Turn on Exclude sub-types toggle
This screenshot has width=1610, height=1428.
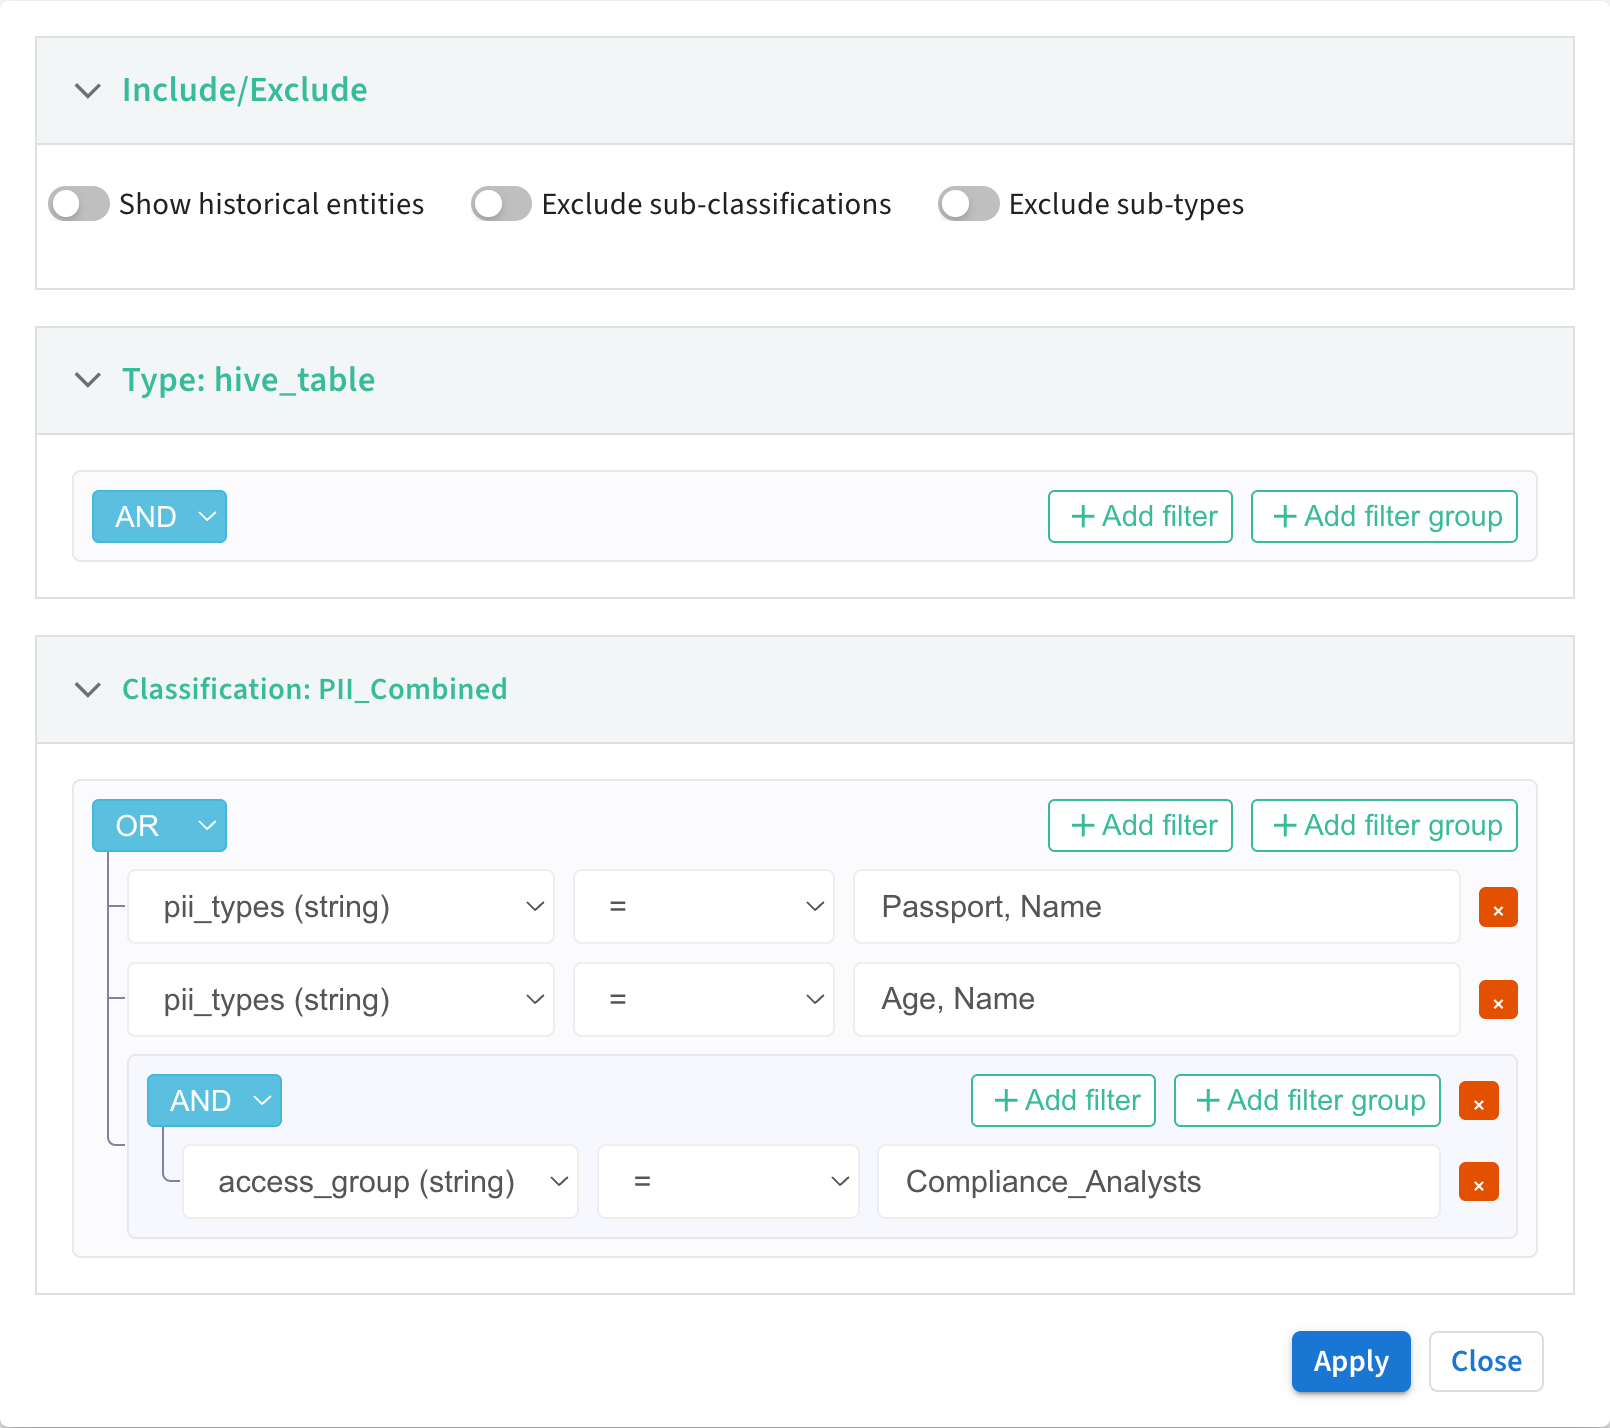pyautogui.click(x=968, y=204)
